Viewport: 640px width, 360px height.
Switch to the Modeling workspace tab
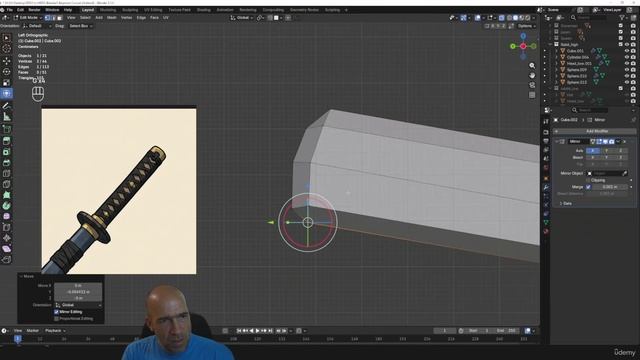point(108,10)
